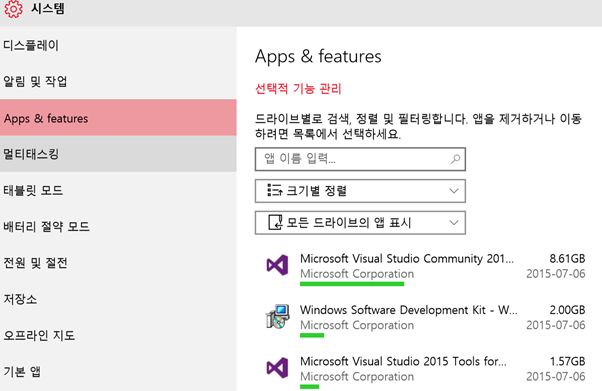The image size is (602, 391).
Task: Click the red Settings gear icon
Action: [13, 8]
